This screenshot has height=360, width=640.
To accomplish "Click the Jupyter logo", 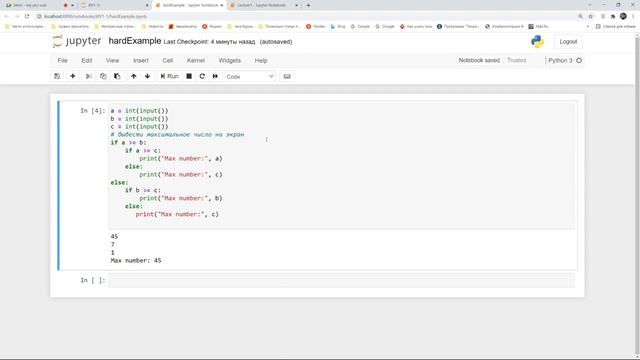I will click(77, 41).
